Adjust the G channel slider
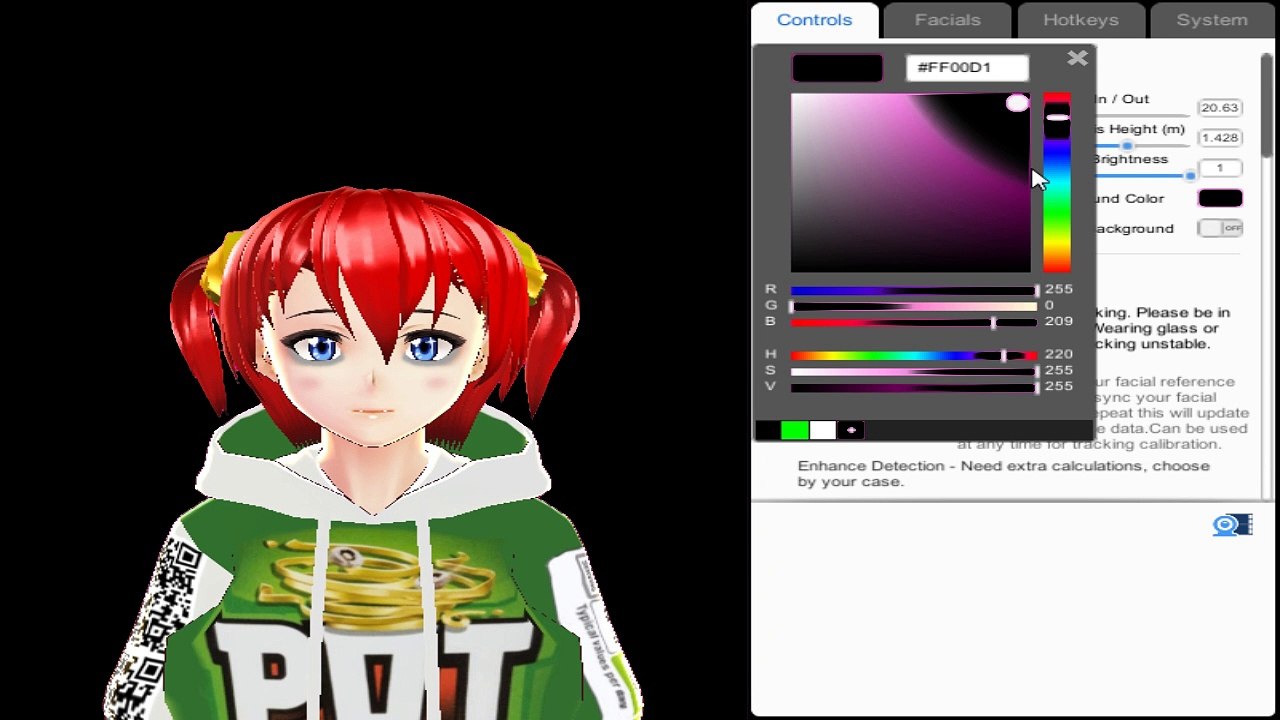The height and width of the screenshot is (720, 1280). [914, 306]
